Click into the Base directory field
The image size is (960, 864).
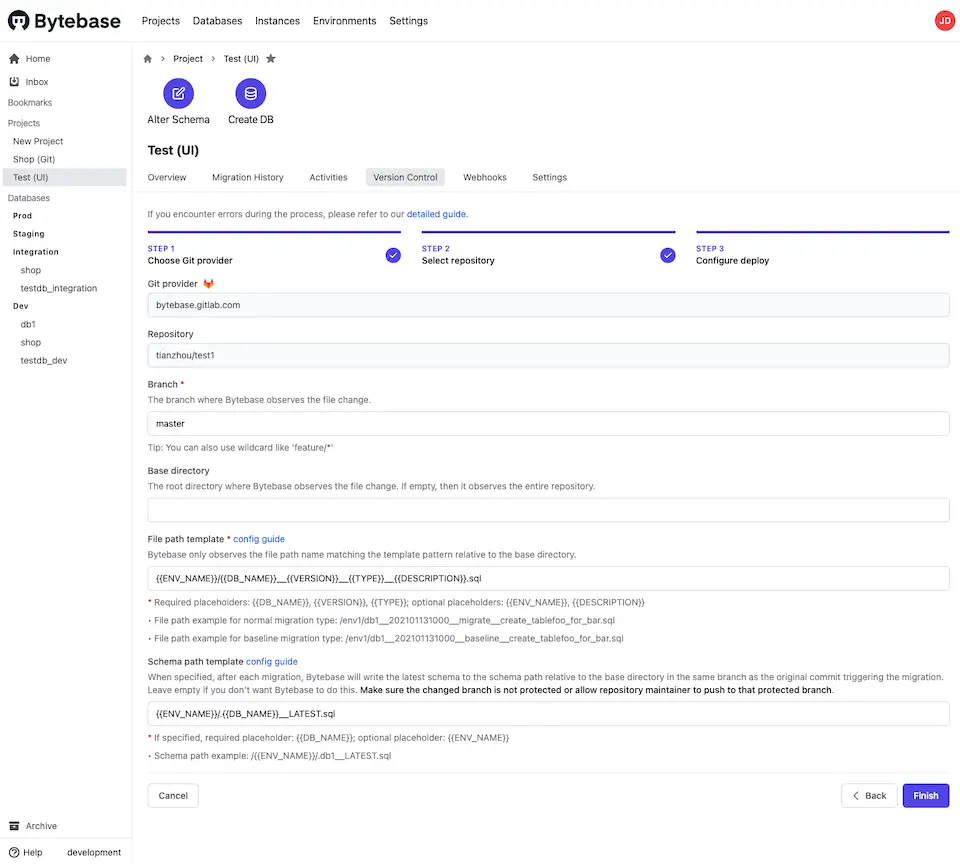pos(548,511)
